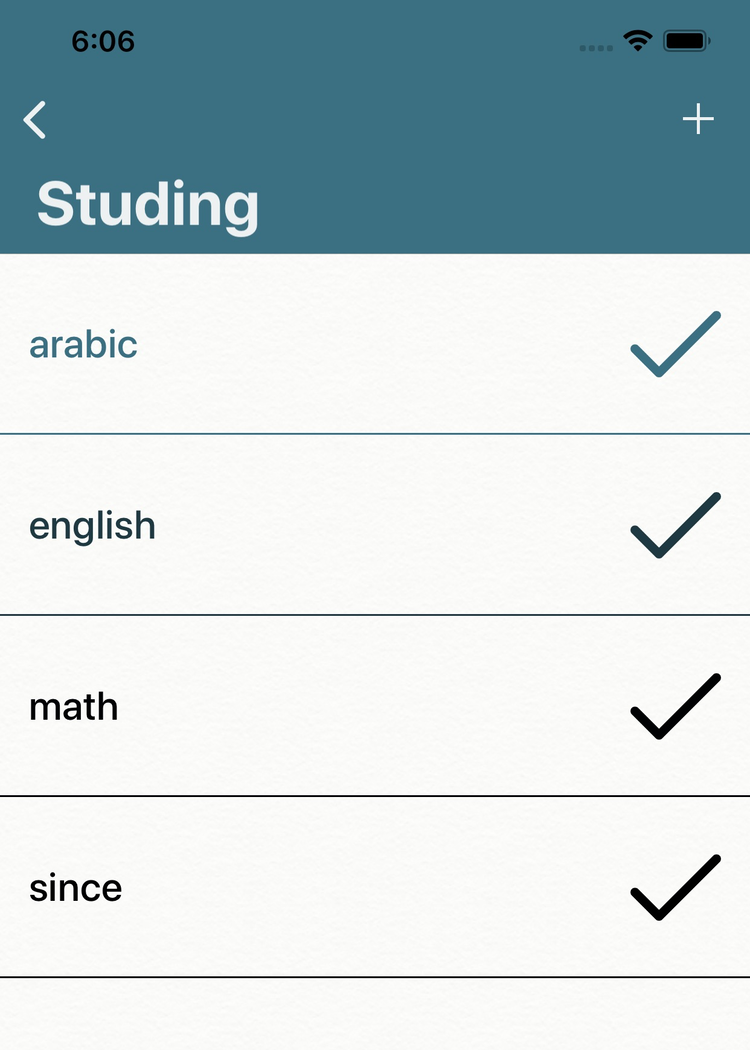Click the divider line under math row
Viewport: 750px width, 1050px height.
(375, 796)
